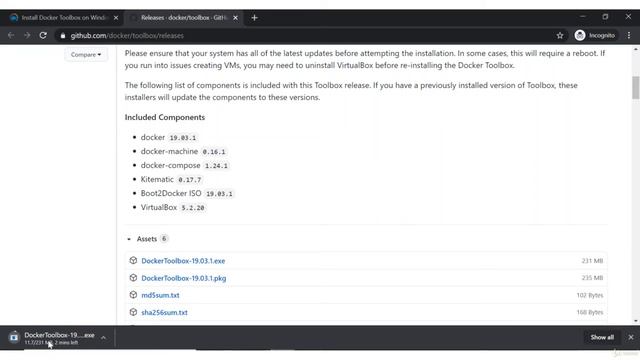Download DockerToolbox-19.03.1.exe asset
Image resolution: width=640 pixels, height=360 pixels.
(x=183, y=261)
